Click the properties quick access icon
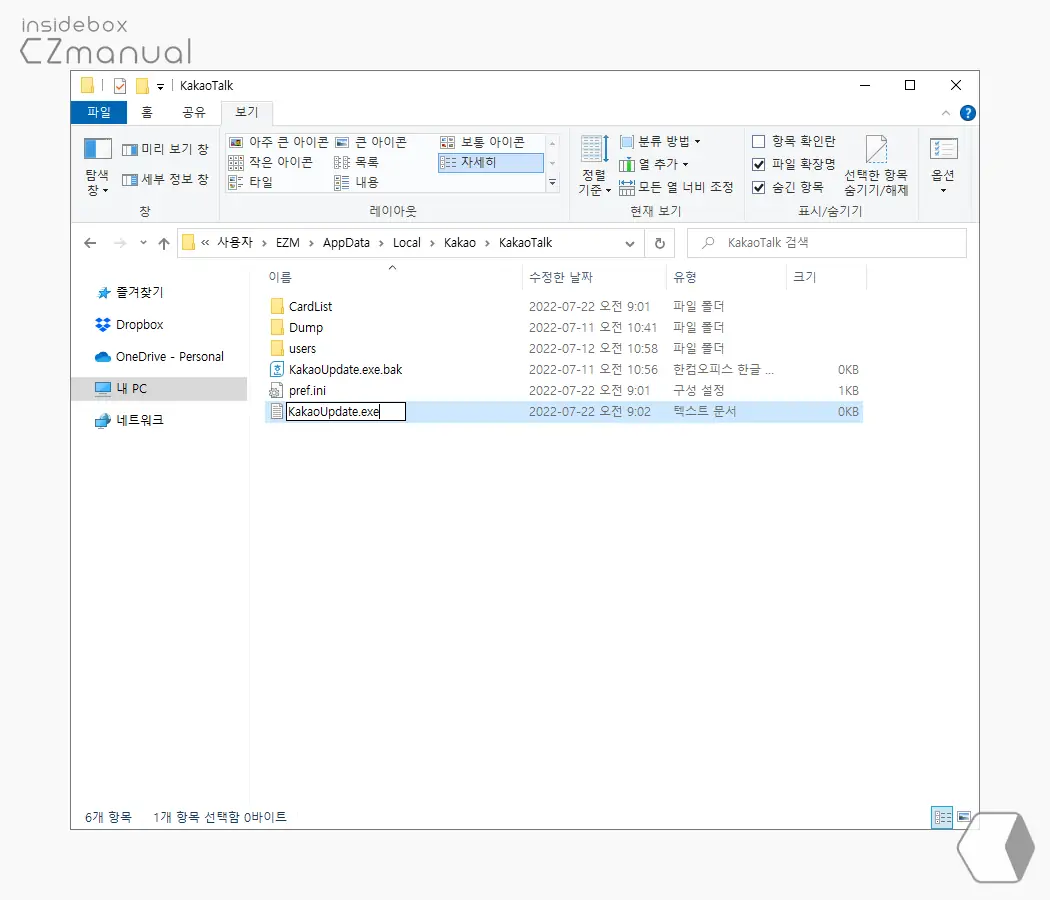 121,86
